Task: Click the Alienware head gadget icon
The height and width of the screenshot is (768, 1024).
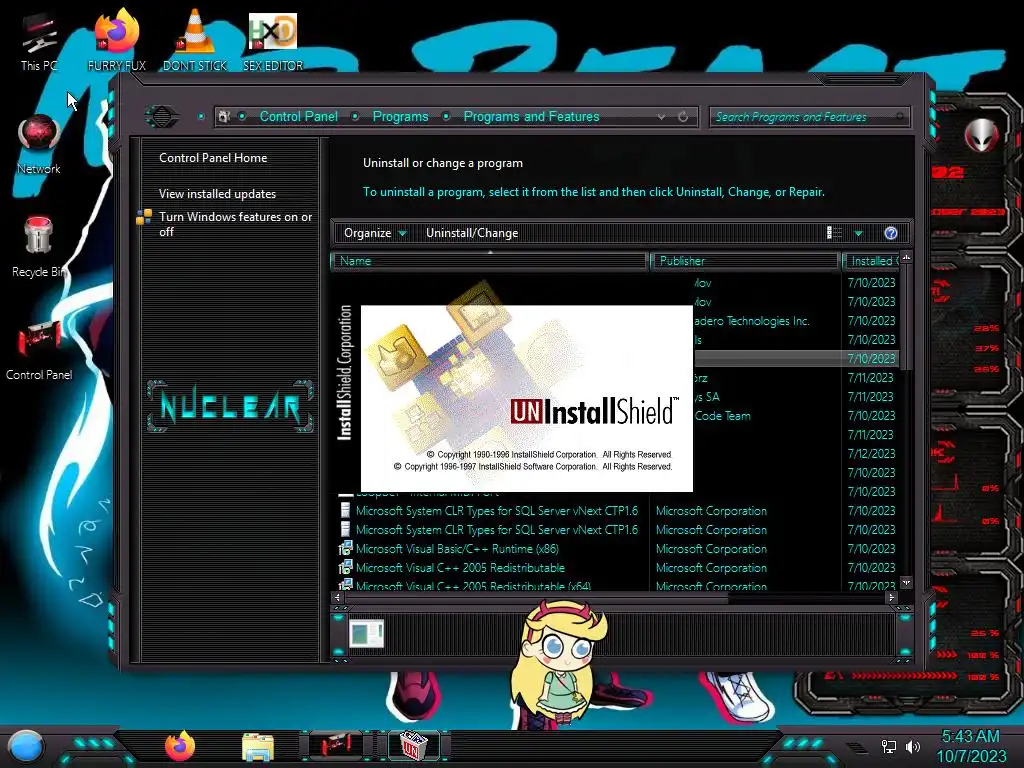Action: [x=982, y=135]
